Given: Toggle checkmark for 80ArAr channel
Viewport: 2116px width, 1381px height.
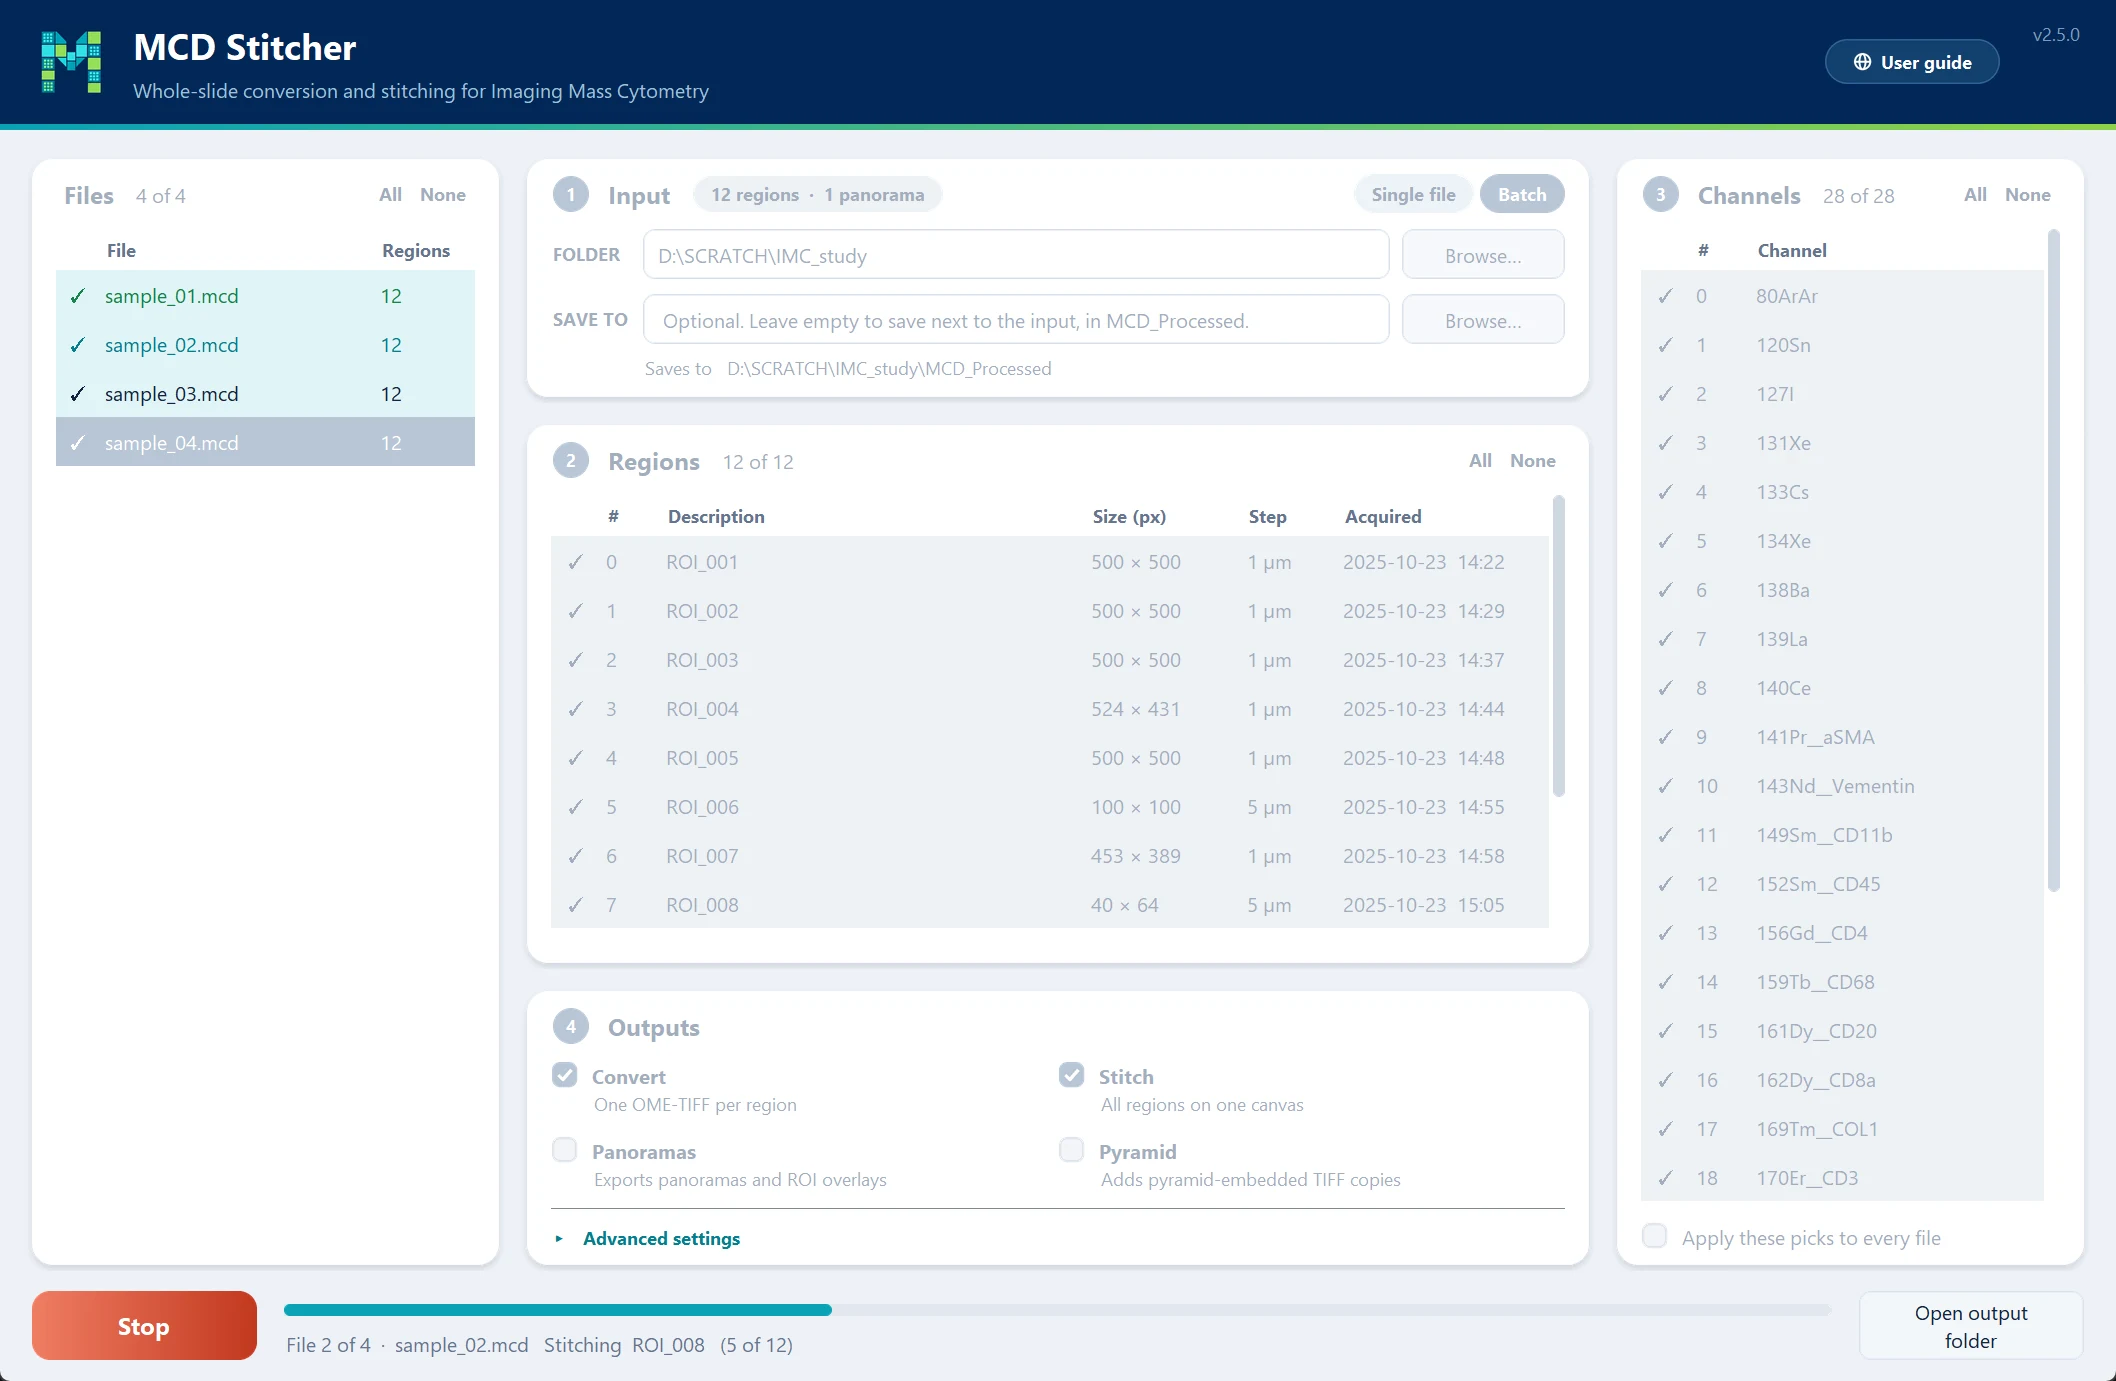Looking at the screenshot, I should pos(1665,296).
